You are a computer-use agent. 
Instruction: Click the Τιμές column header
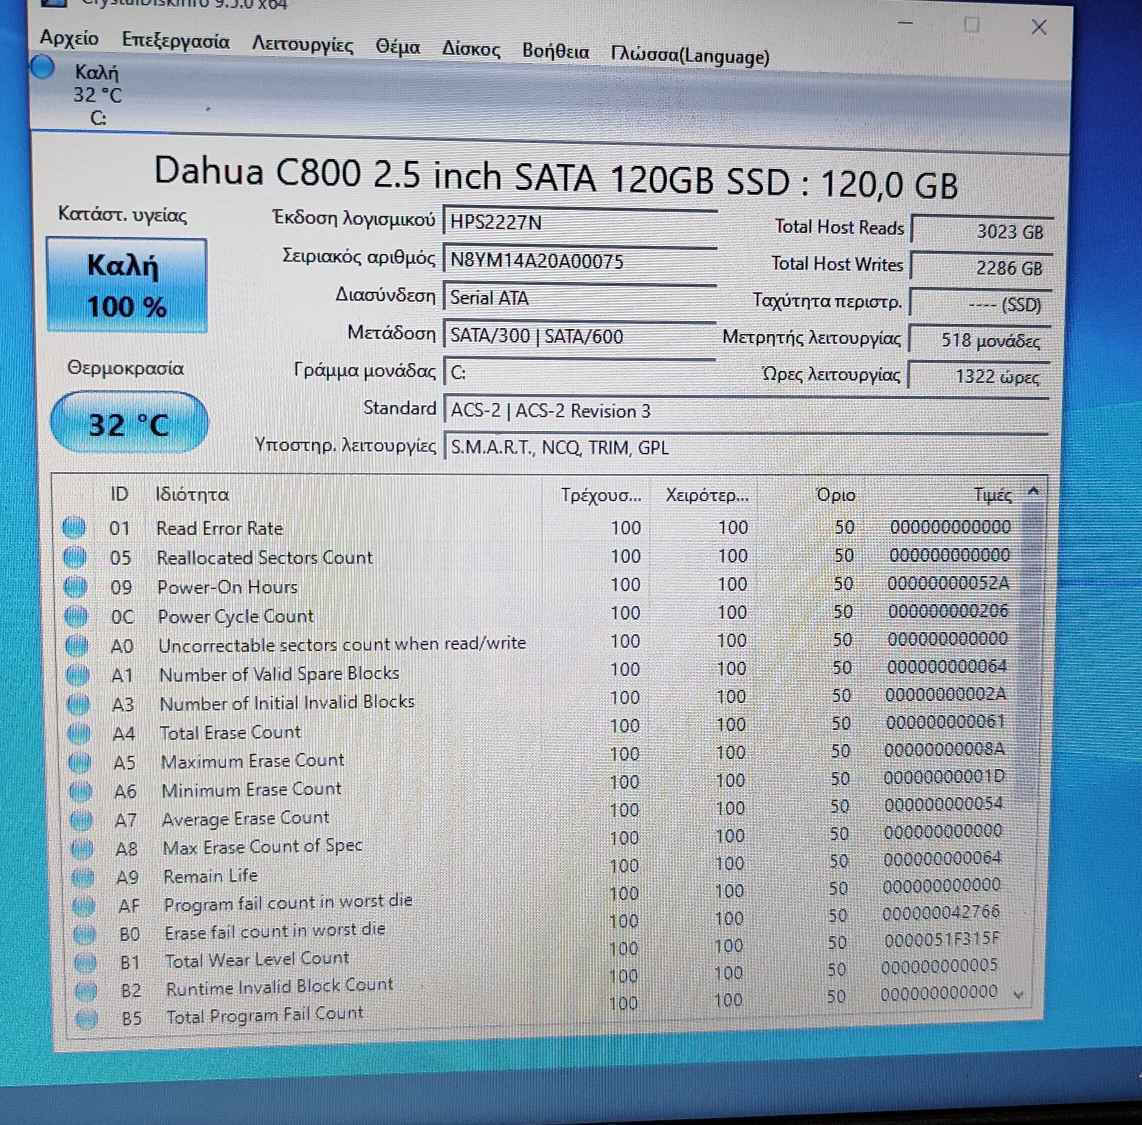point(992,494)
